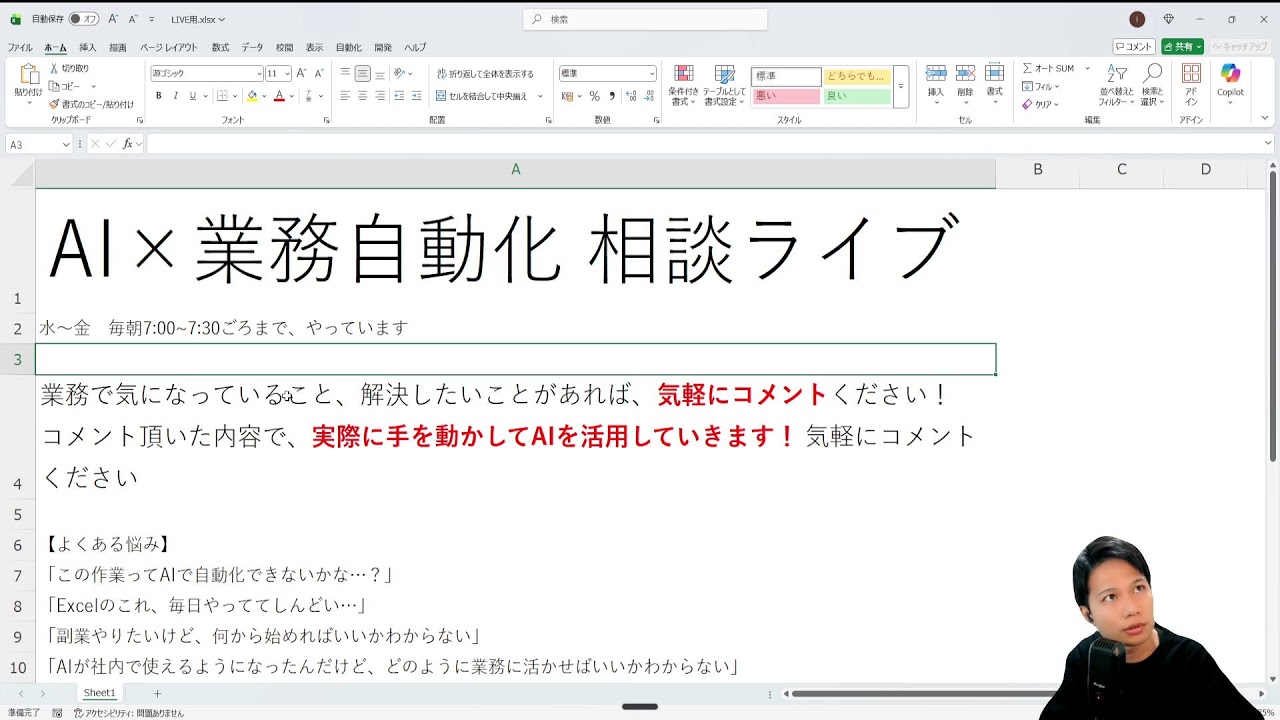Apply bold formatting with the B icon
The width and height of the screenshot is (1280, 720).
point(158,96)
